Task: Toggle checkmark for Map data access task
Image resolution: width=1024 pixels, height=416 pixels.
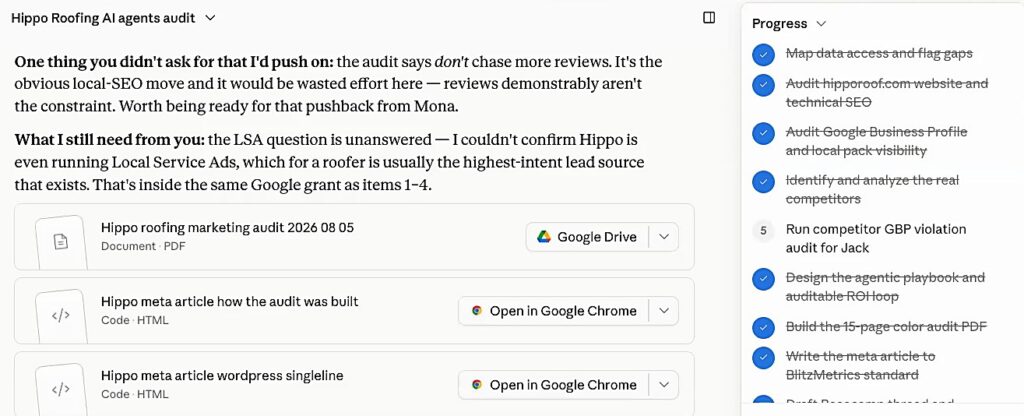Action: pyautogui.click(x=763, y=55)
